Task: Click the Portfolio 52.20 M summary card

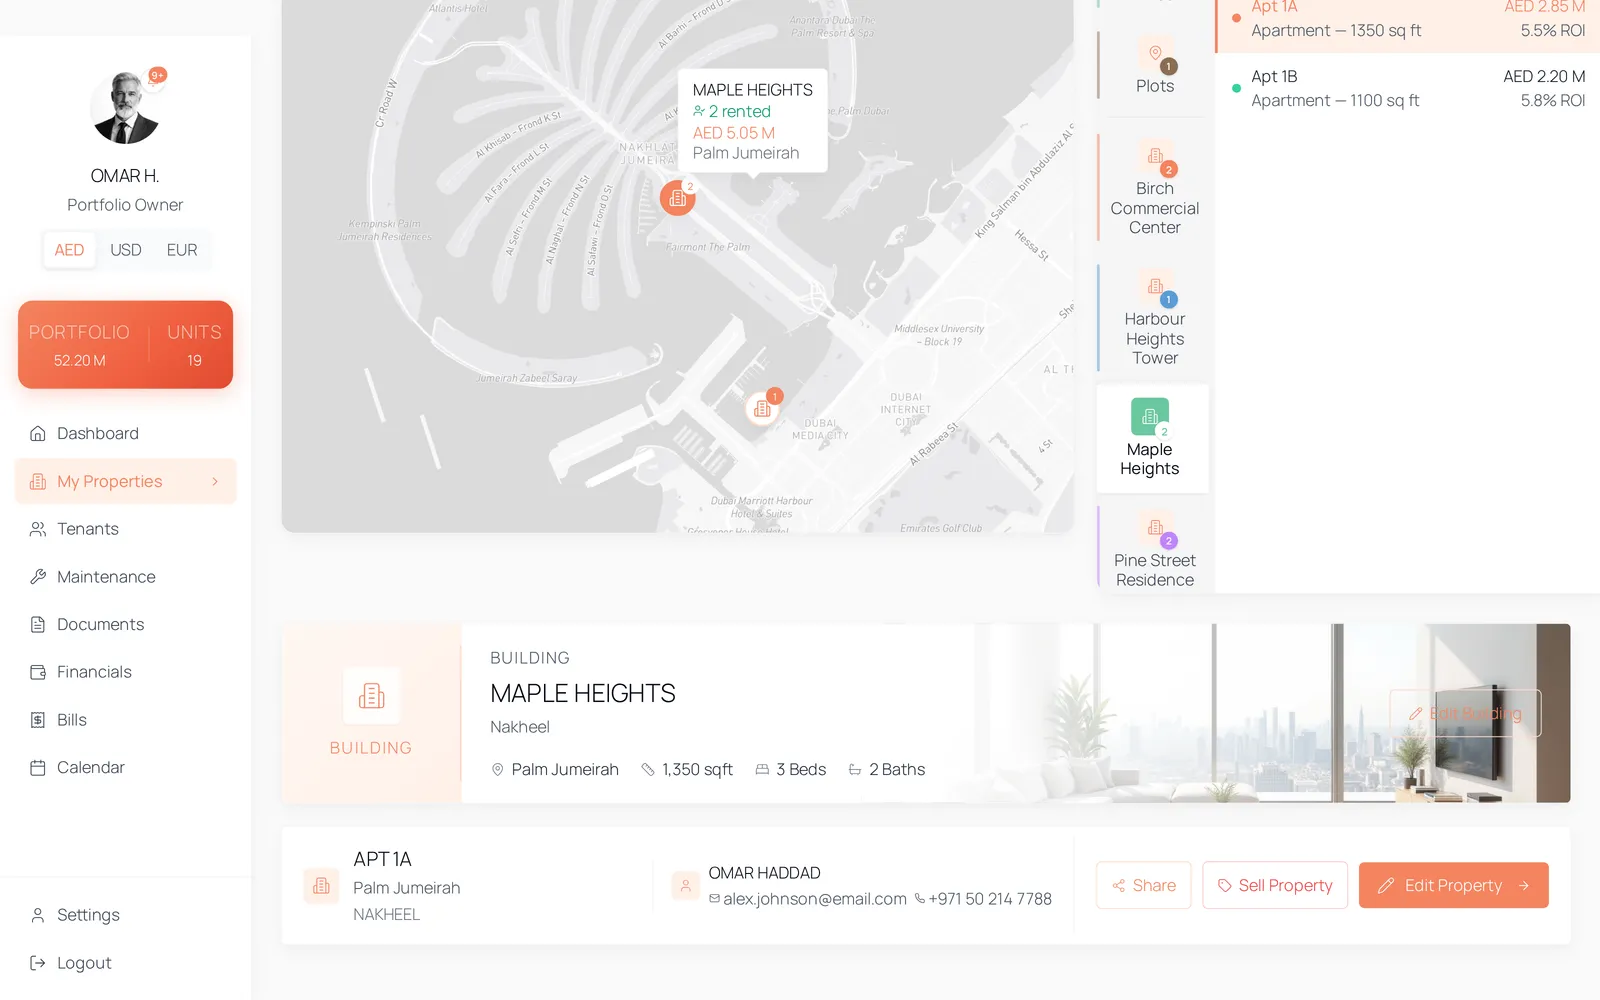Action: (x=126, y=345)
